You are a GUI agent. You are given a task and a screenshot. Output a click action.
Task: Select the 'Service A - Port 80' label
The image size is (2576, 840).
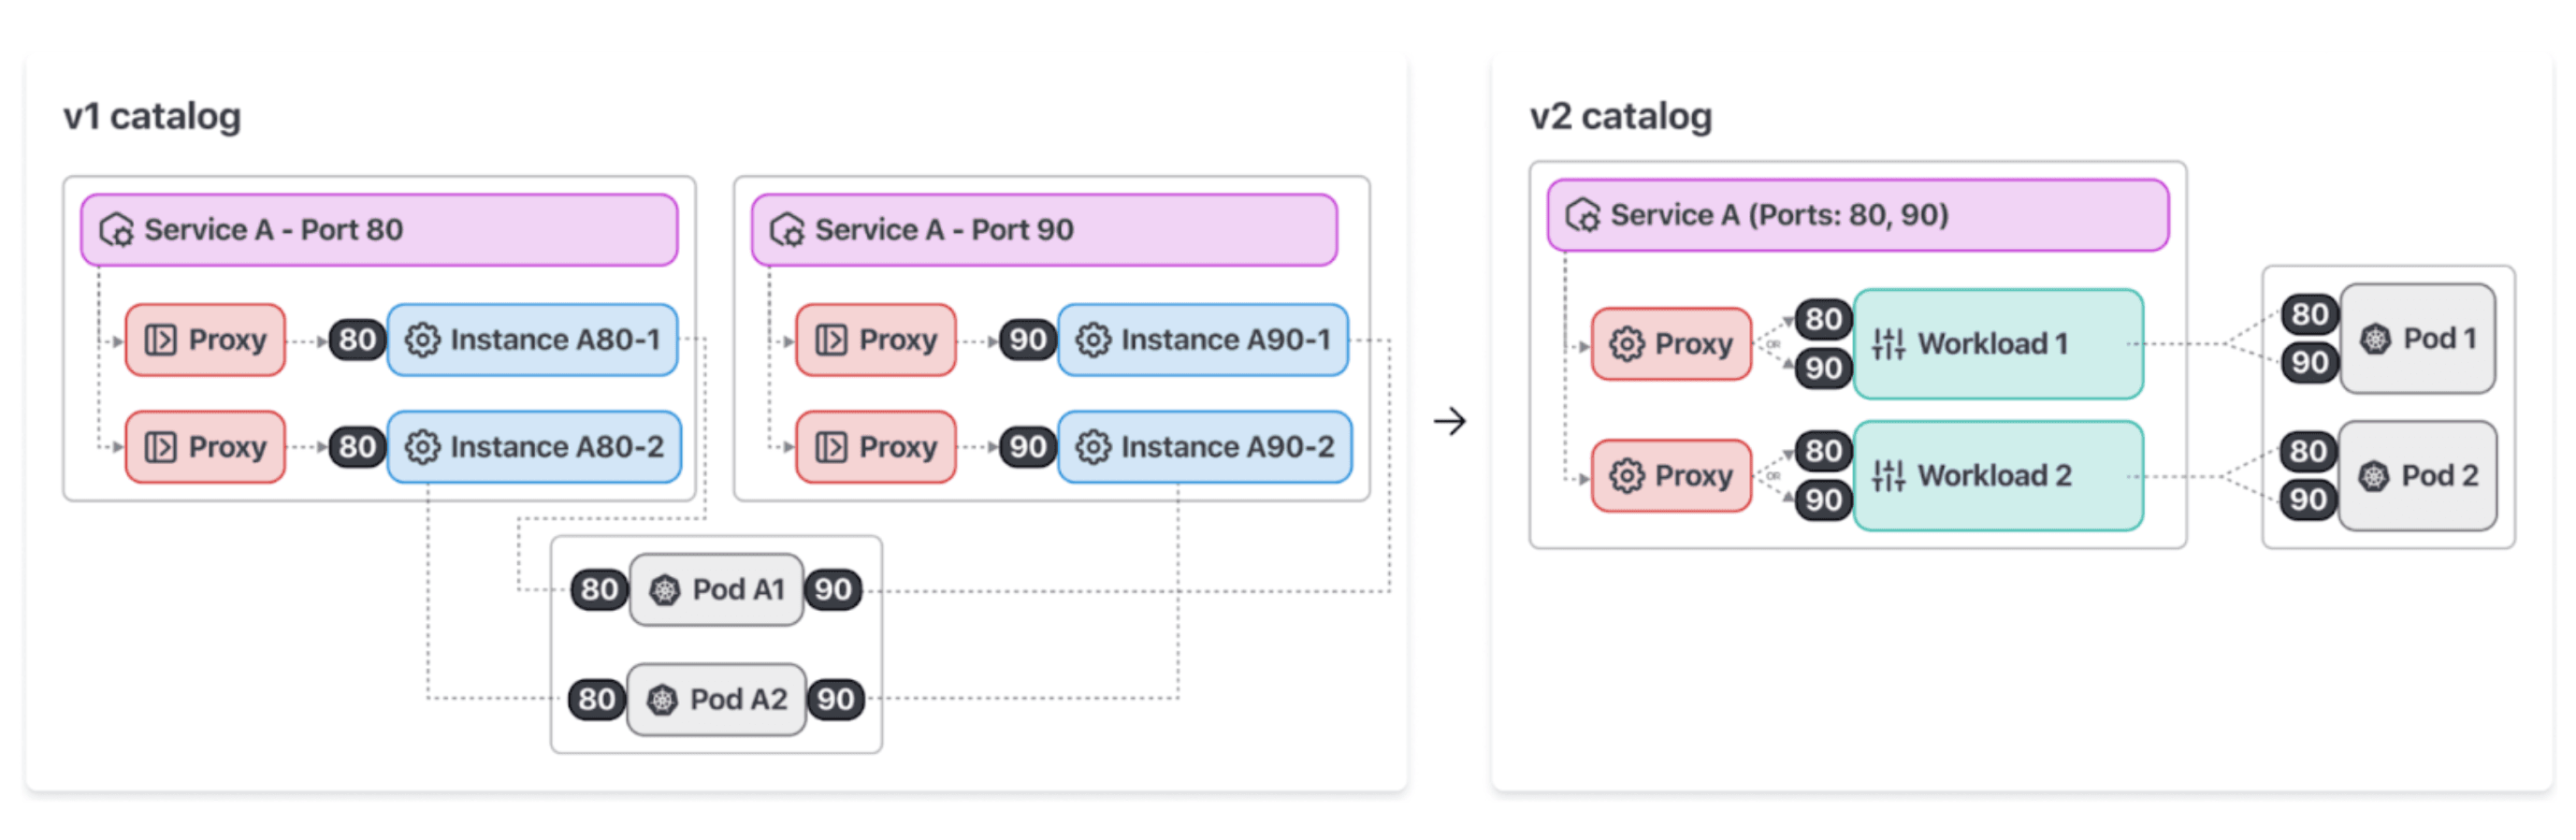pos(274,230)
